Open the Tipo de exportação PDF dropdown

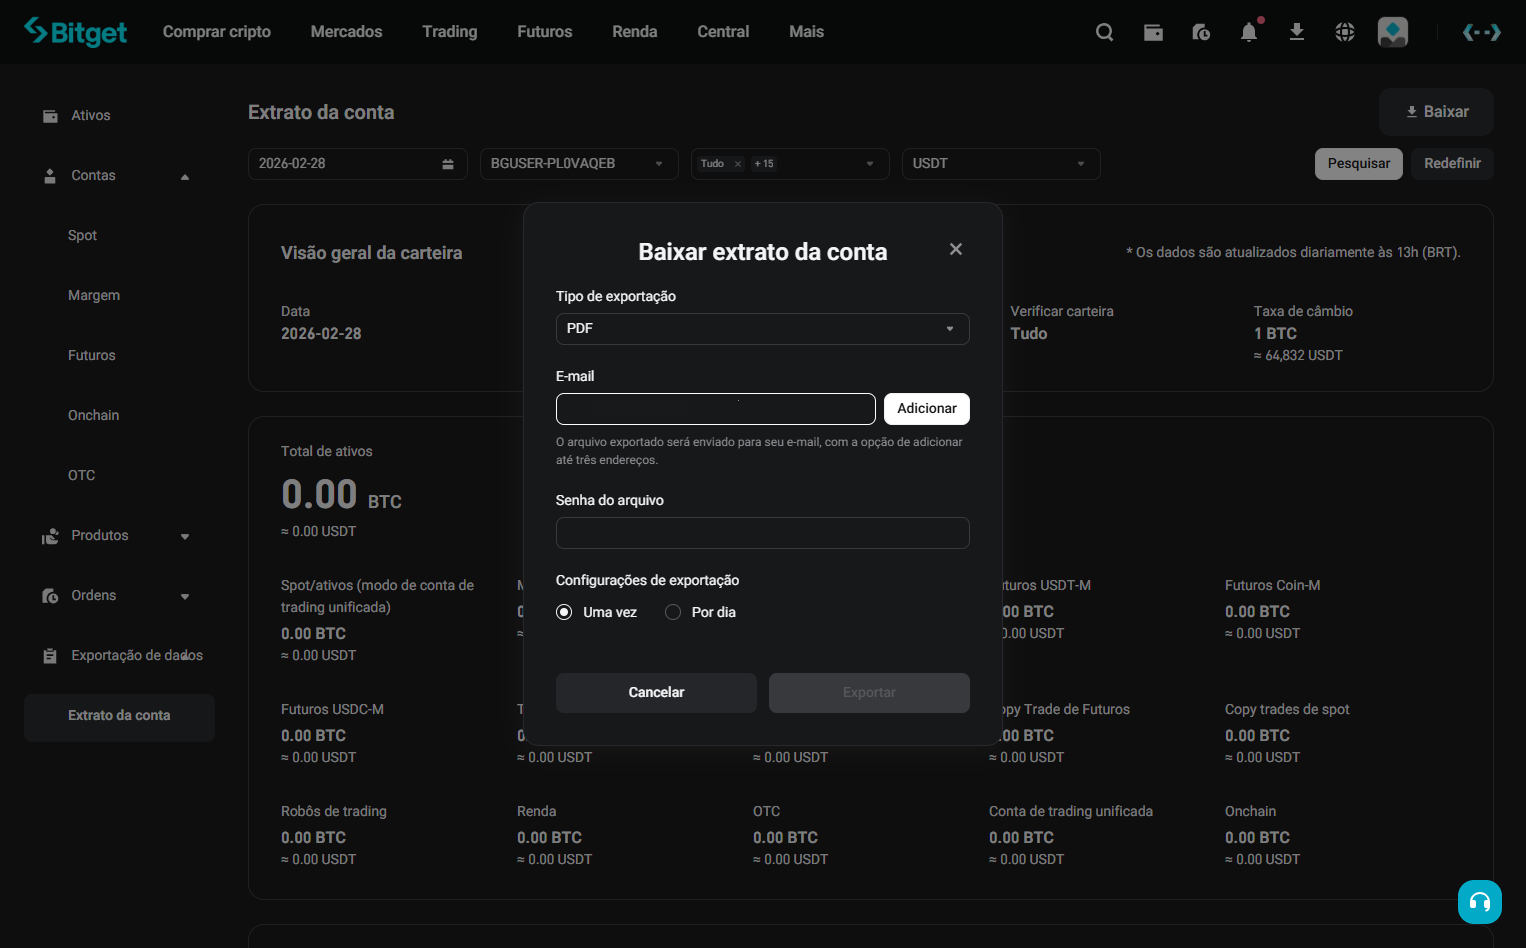click(x=763, y=329)
